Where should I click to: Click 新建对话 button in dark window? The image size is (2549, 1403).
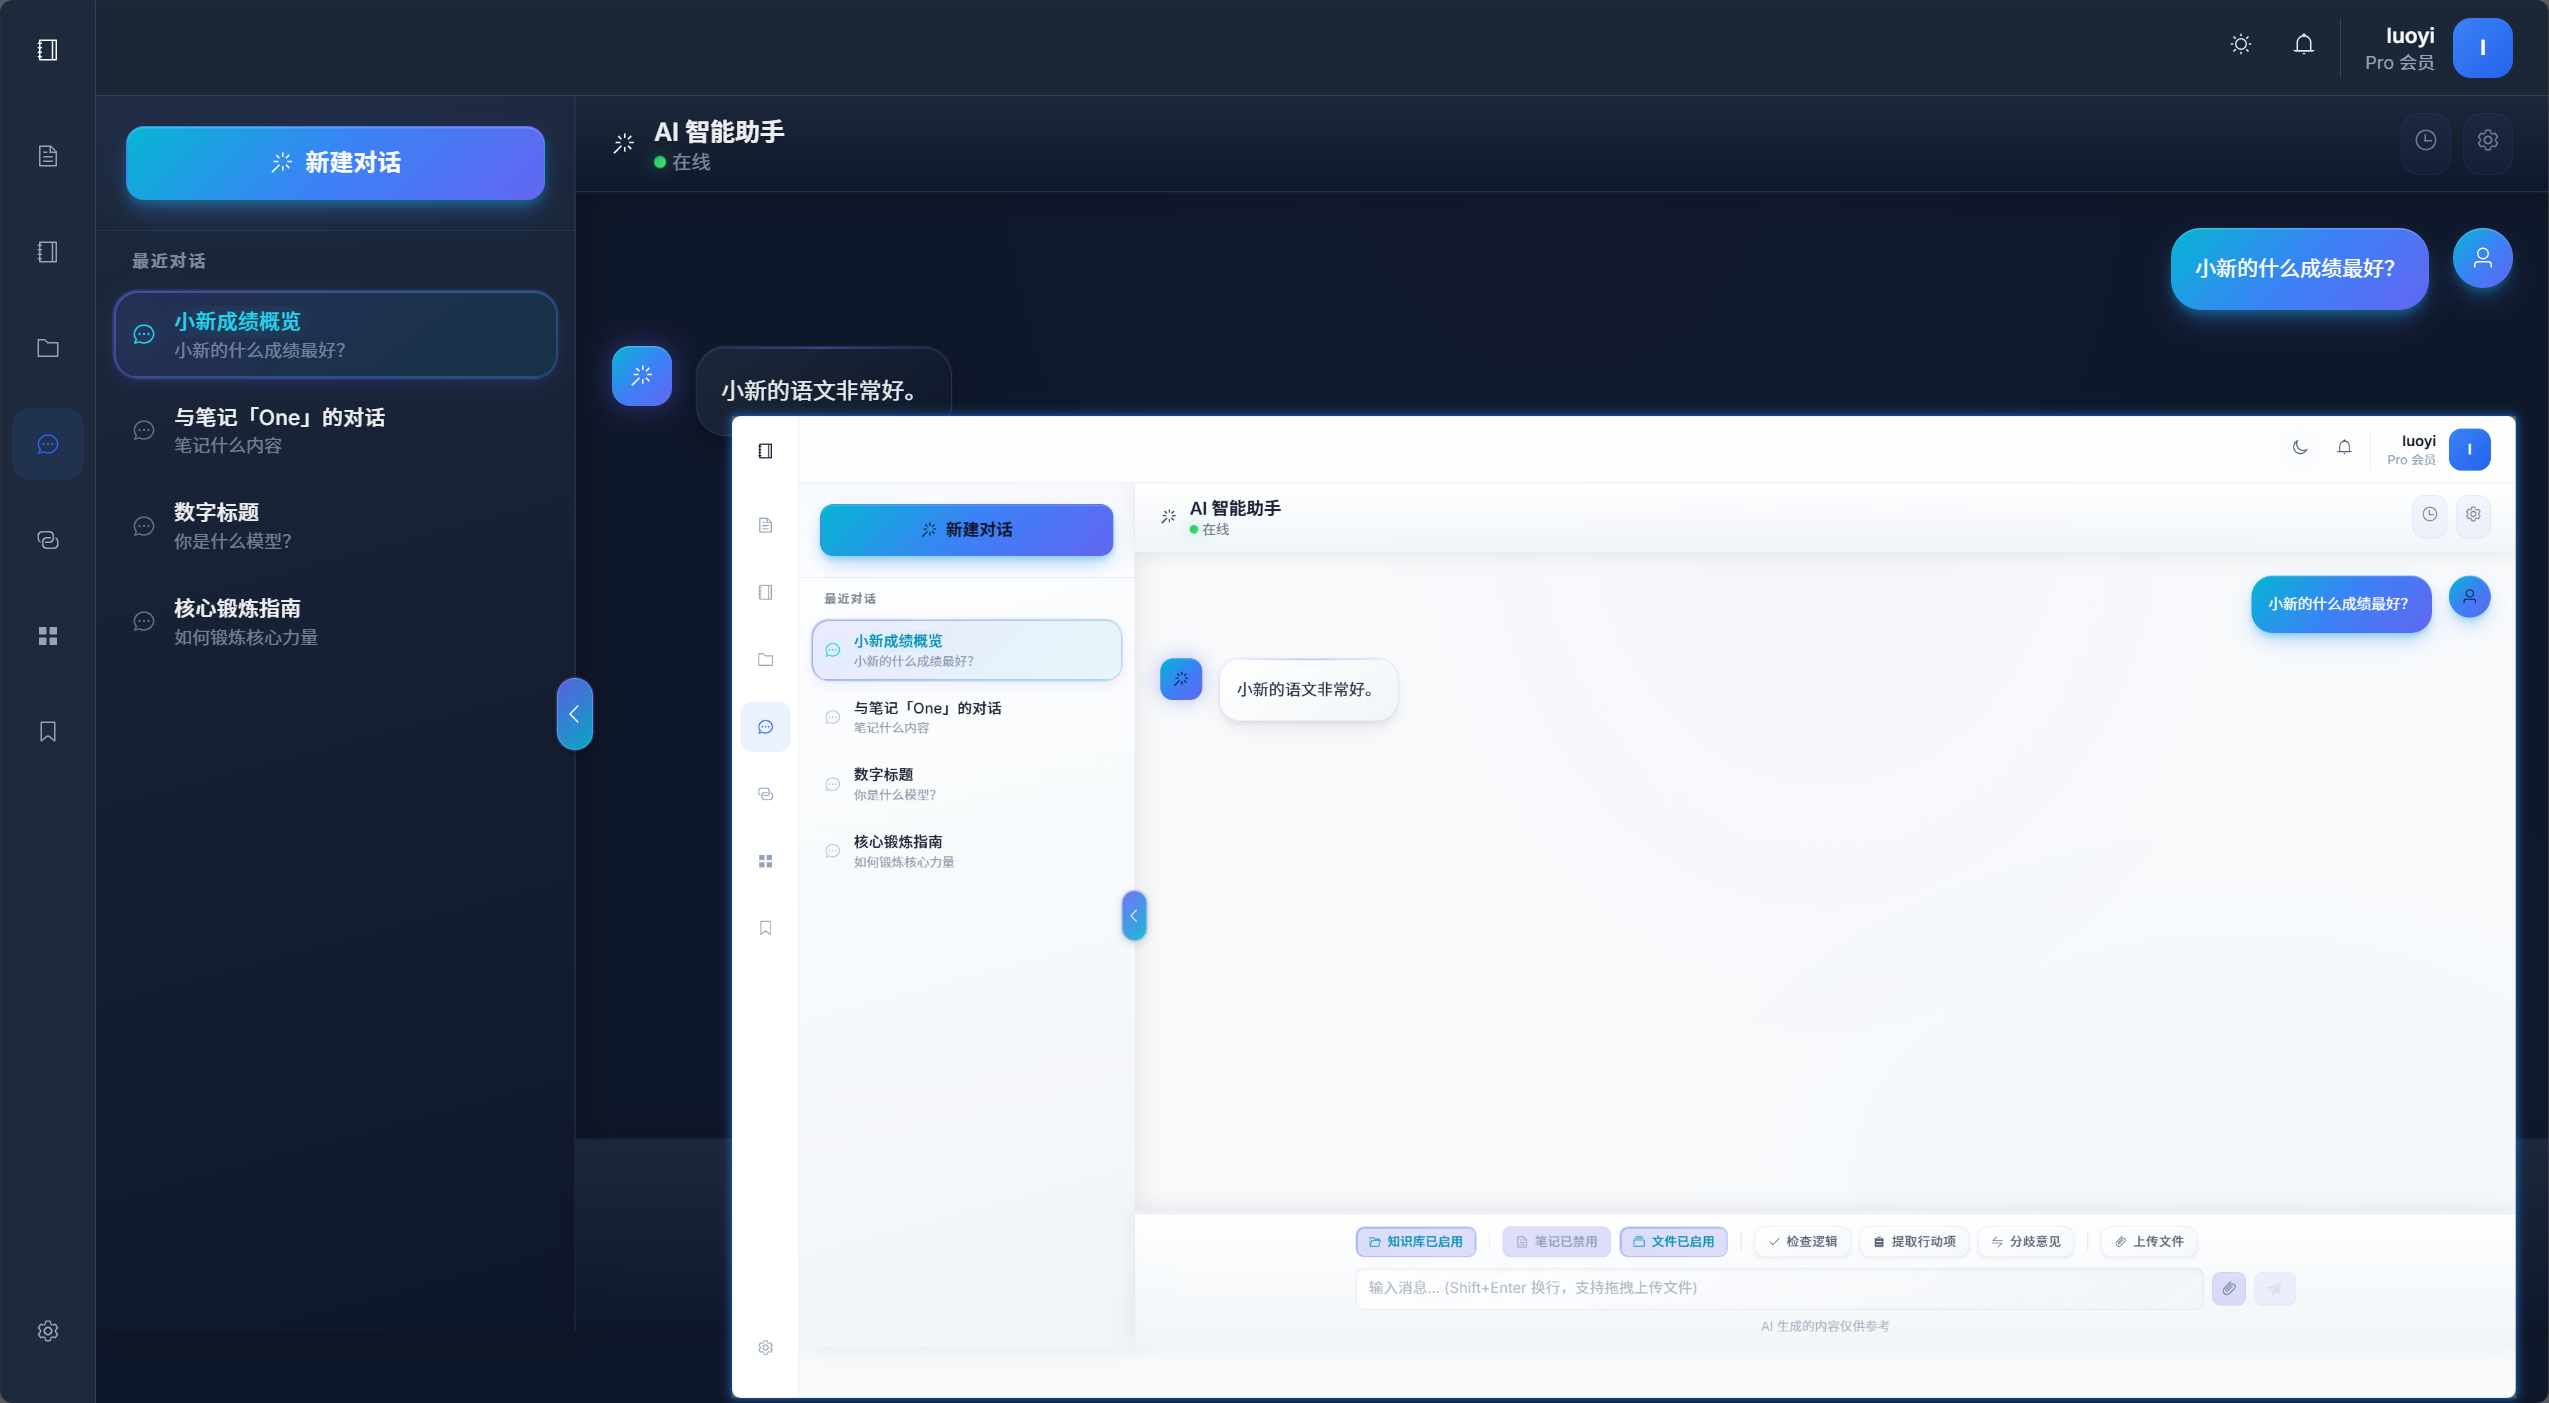click(x=335, y=163)
